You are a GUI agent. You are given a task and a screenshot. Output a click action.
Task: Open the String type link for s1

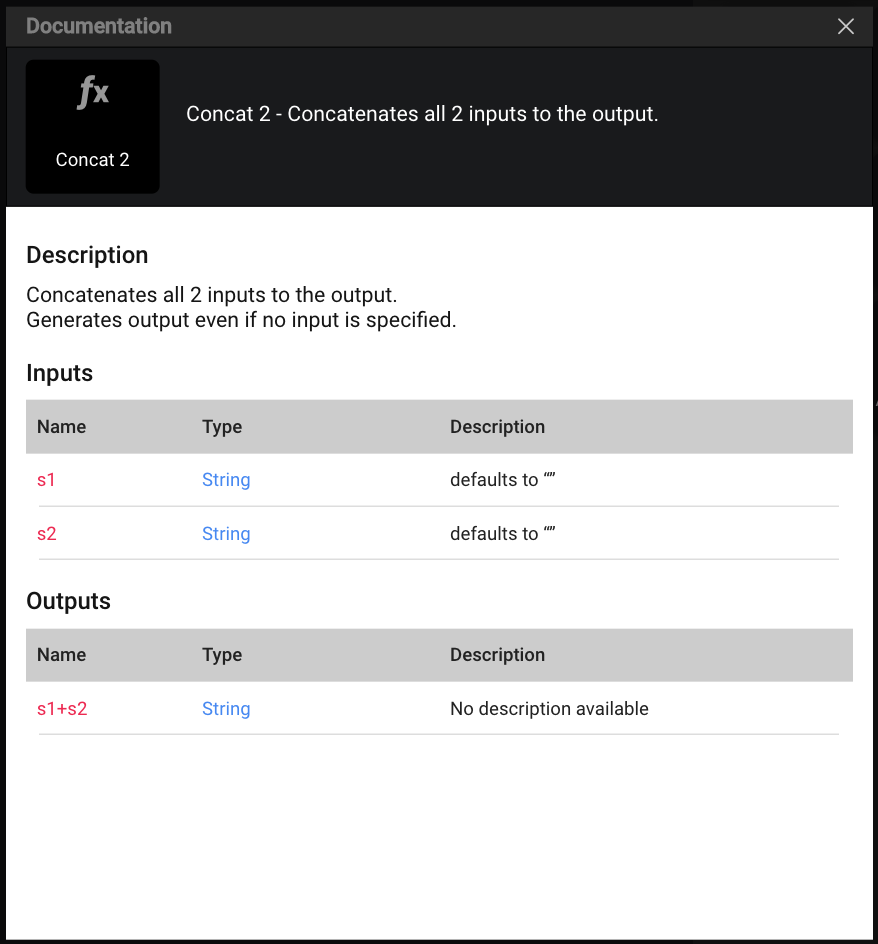tap(226, 480)
